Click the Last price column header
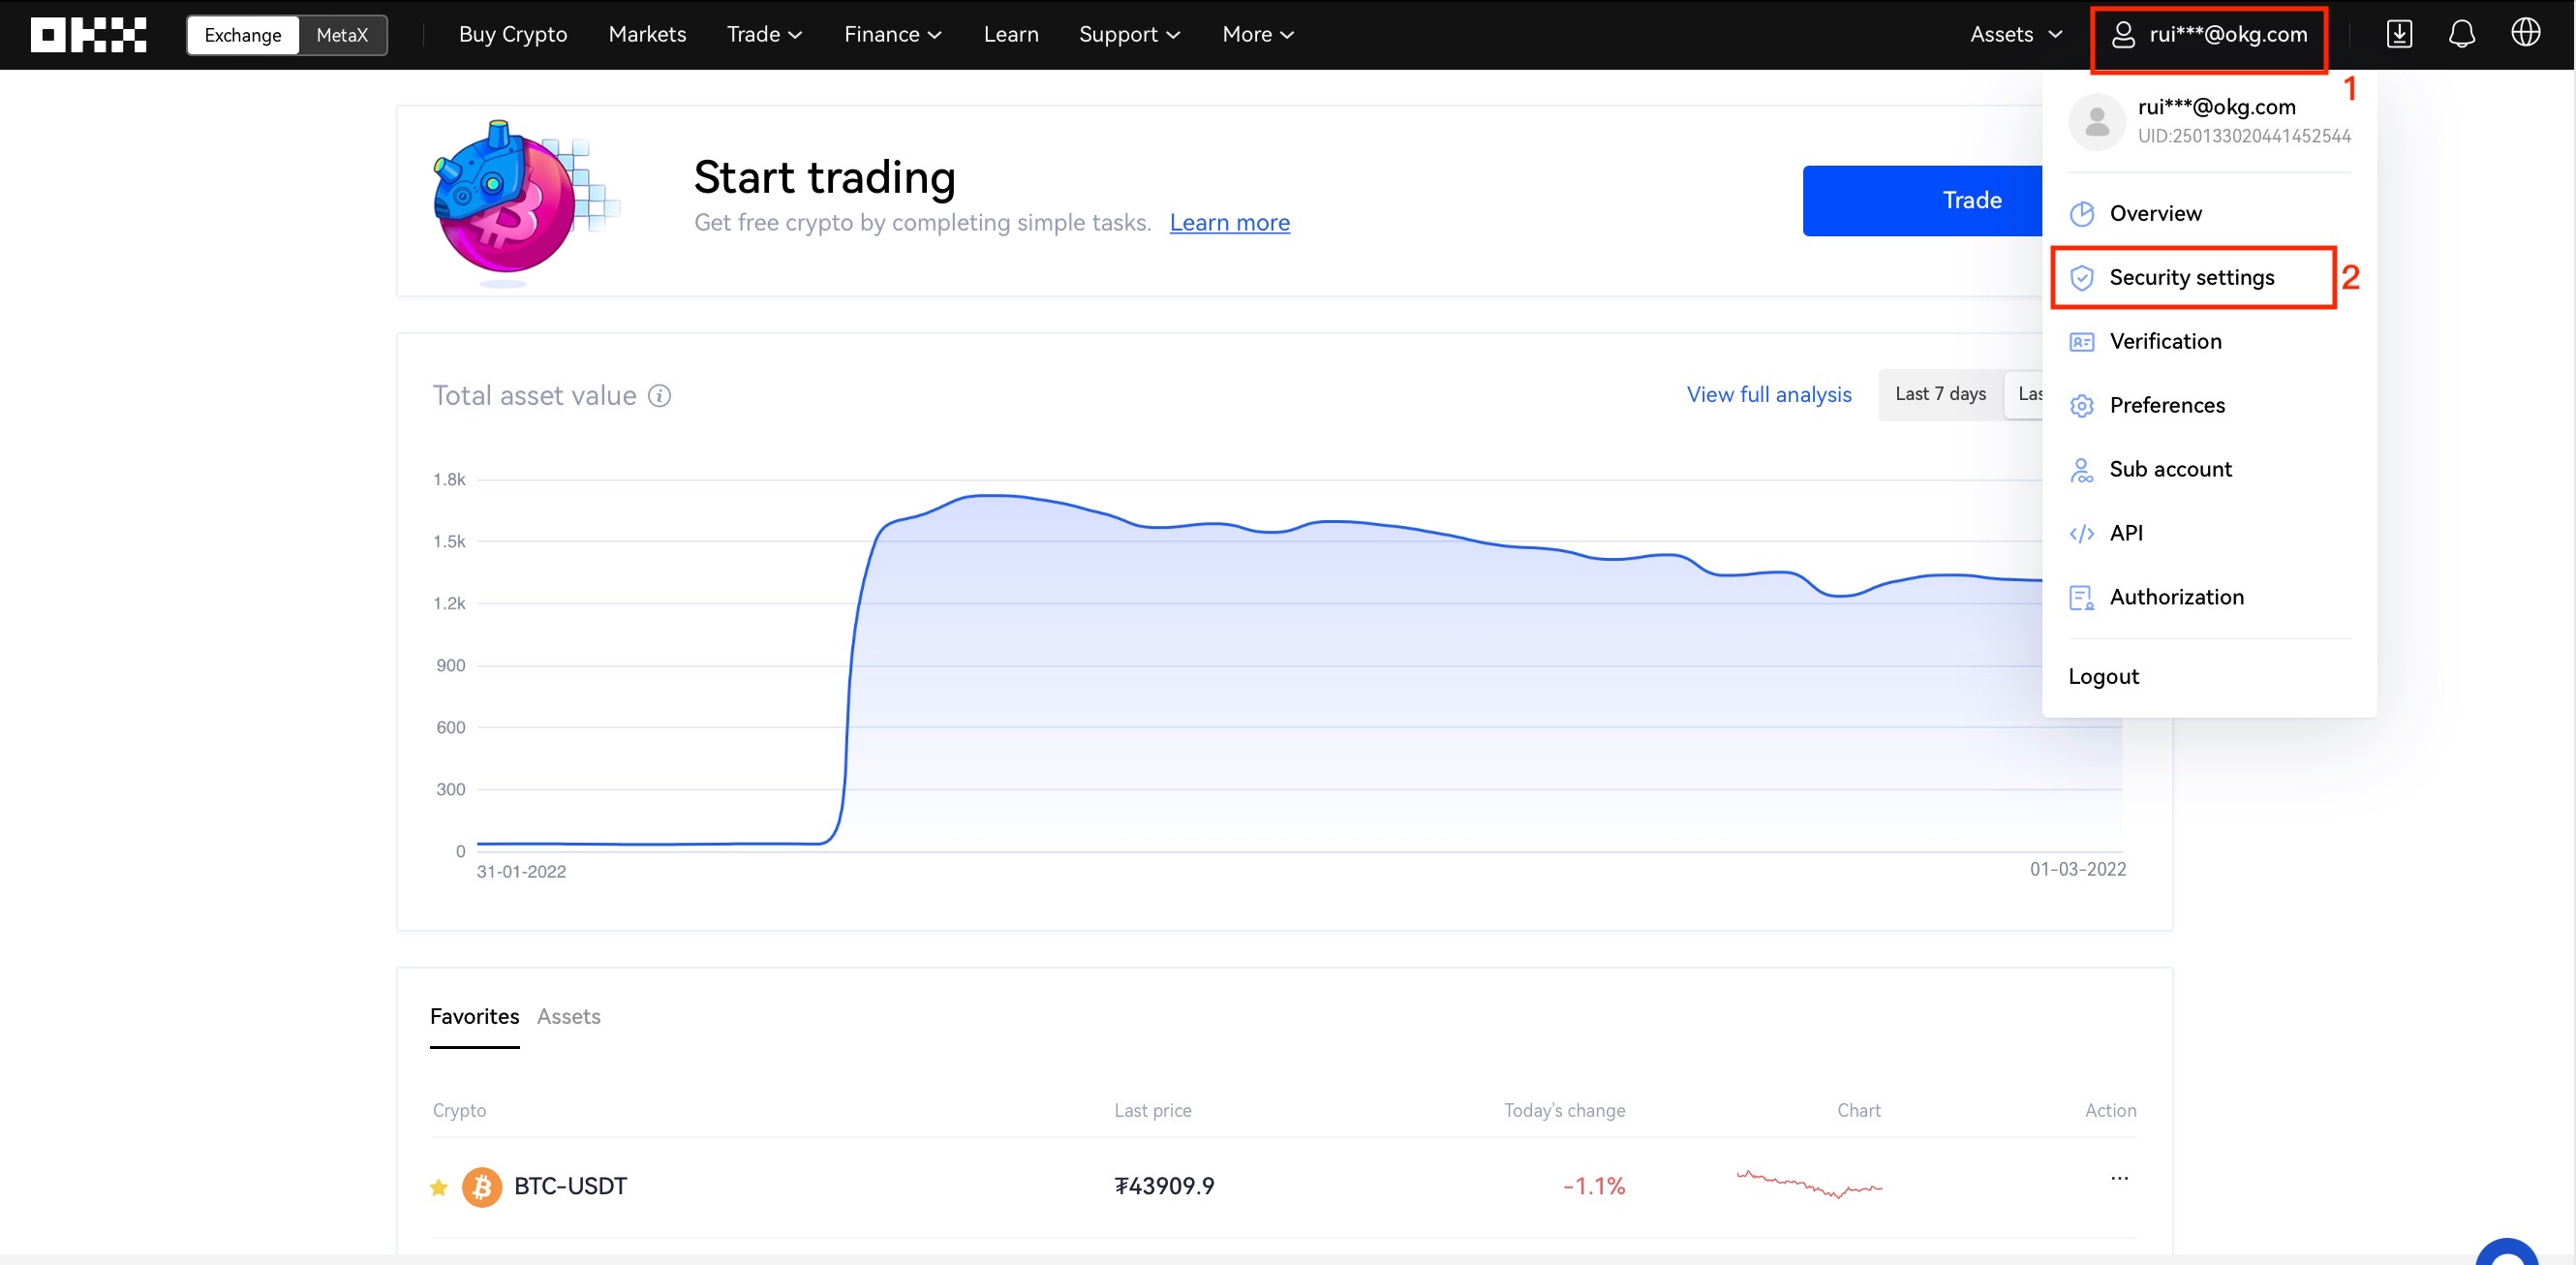The width and height of the screenshot is (2576, 1265). click(x=1152, y=1111)
